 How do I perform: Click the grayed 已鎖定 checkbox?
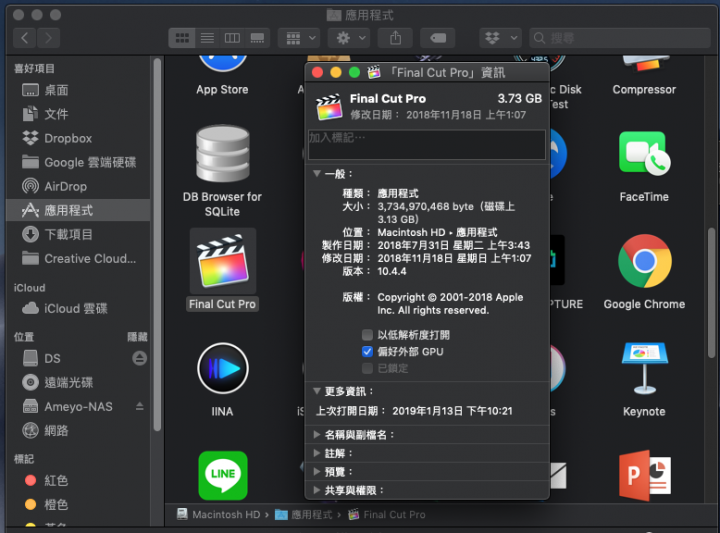coord(367,368)
